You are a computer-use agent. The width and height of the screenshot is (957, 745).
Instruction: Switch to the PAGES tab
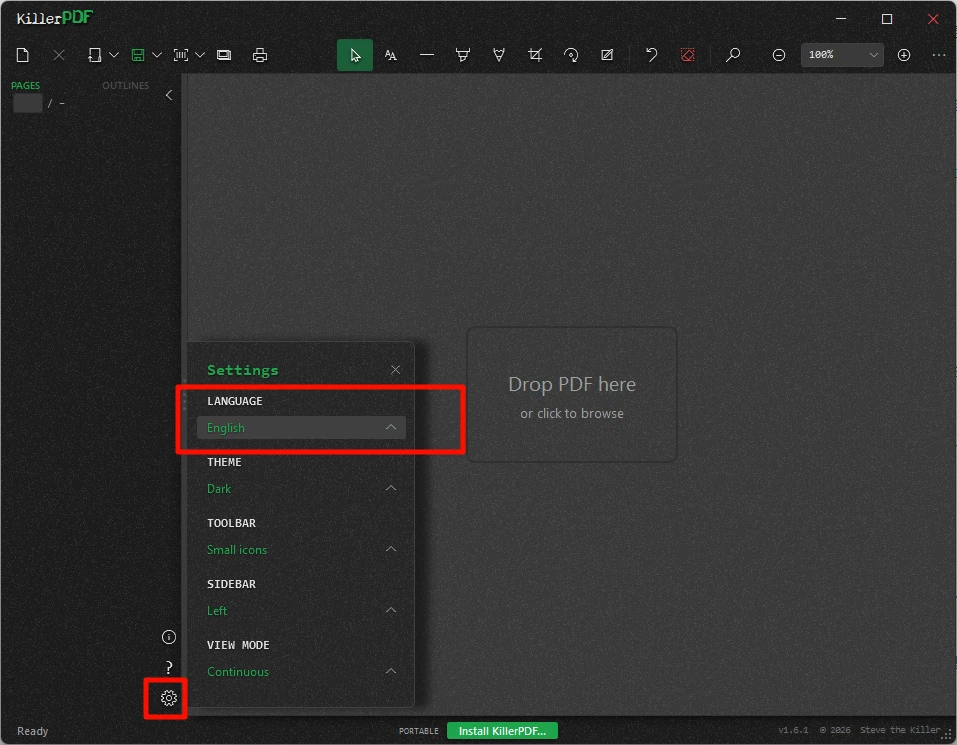[26, 85]
